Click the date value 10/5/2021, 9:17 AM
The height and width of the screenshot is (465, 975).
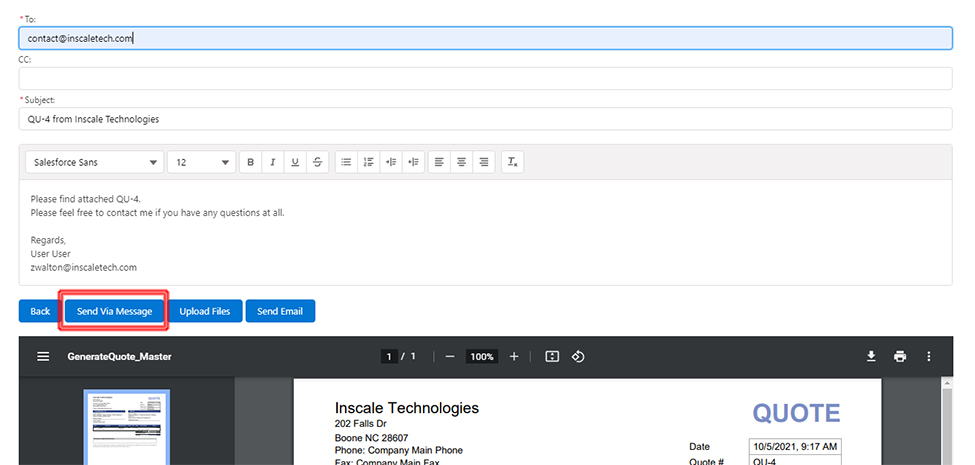(x=795, y=446)
